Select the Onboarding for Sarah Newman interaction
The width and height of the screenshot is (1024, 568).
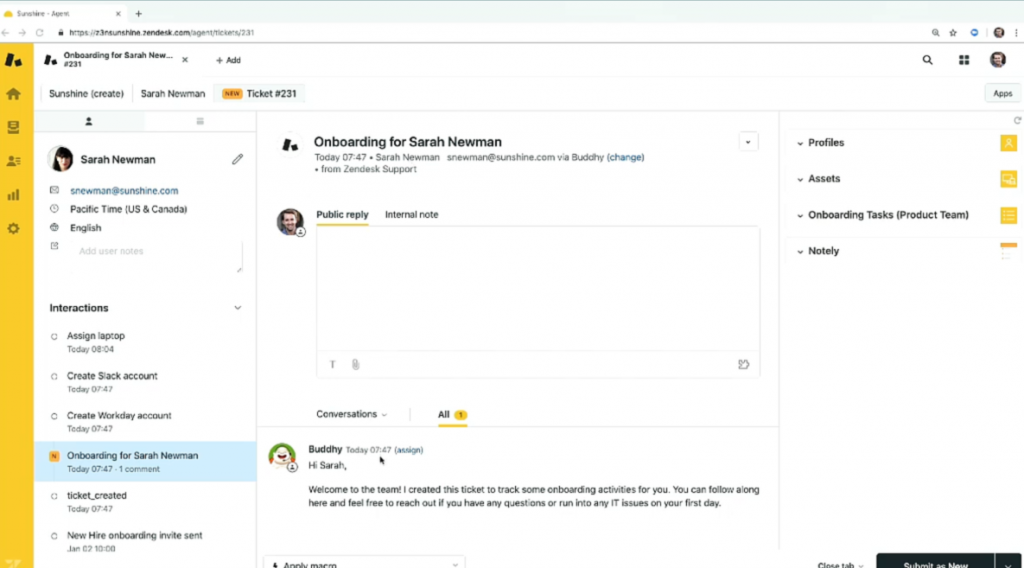pyautogui.click(x=145, y=462)
